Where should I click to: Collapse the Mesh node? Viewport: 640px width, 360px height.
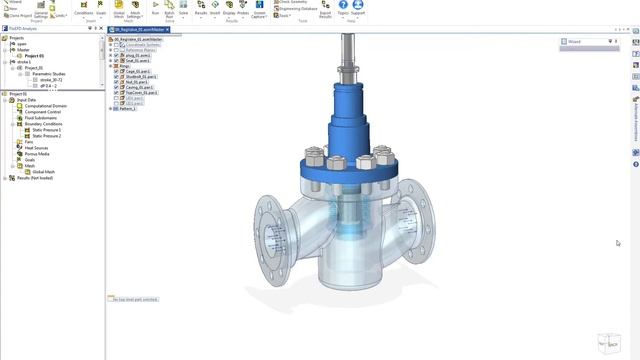pos(13,166)
